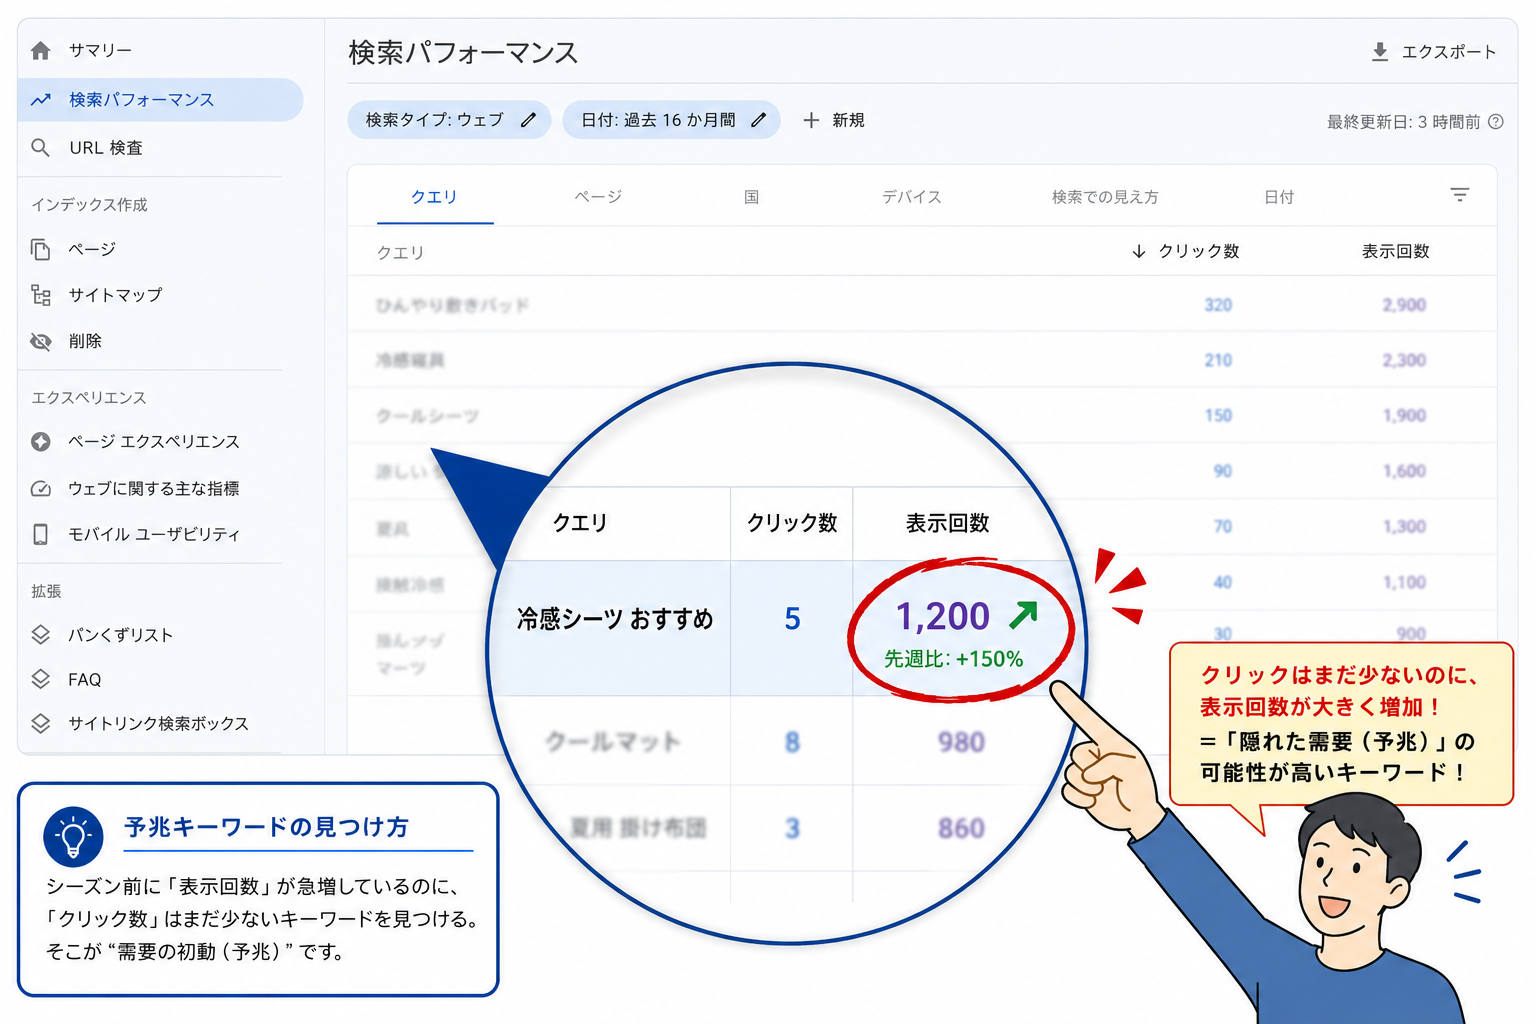The width and height of the screenshot is (1536, 1024).
Task: Click the sort arrow beside クリック数
Action: pos(1138,251)
